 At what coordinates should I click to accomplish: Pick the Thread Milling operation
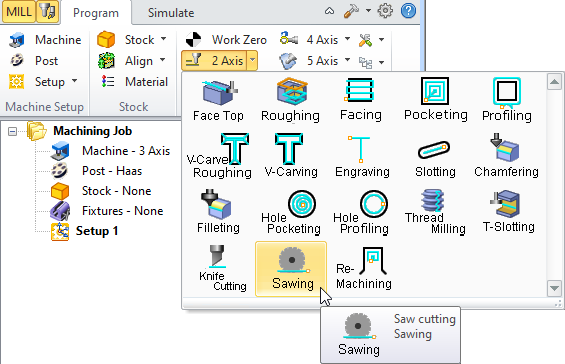(x=435, y=212)
